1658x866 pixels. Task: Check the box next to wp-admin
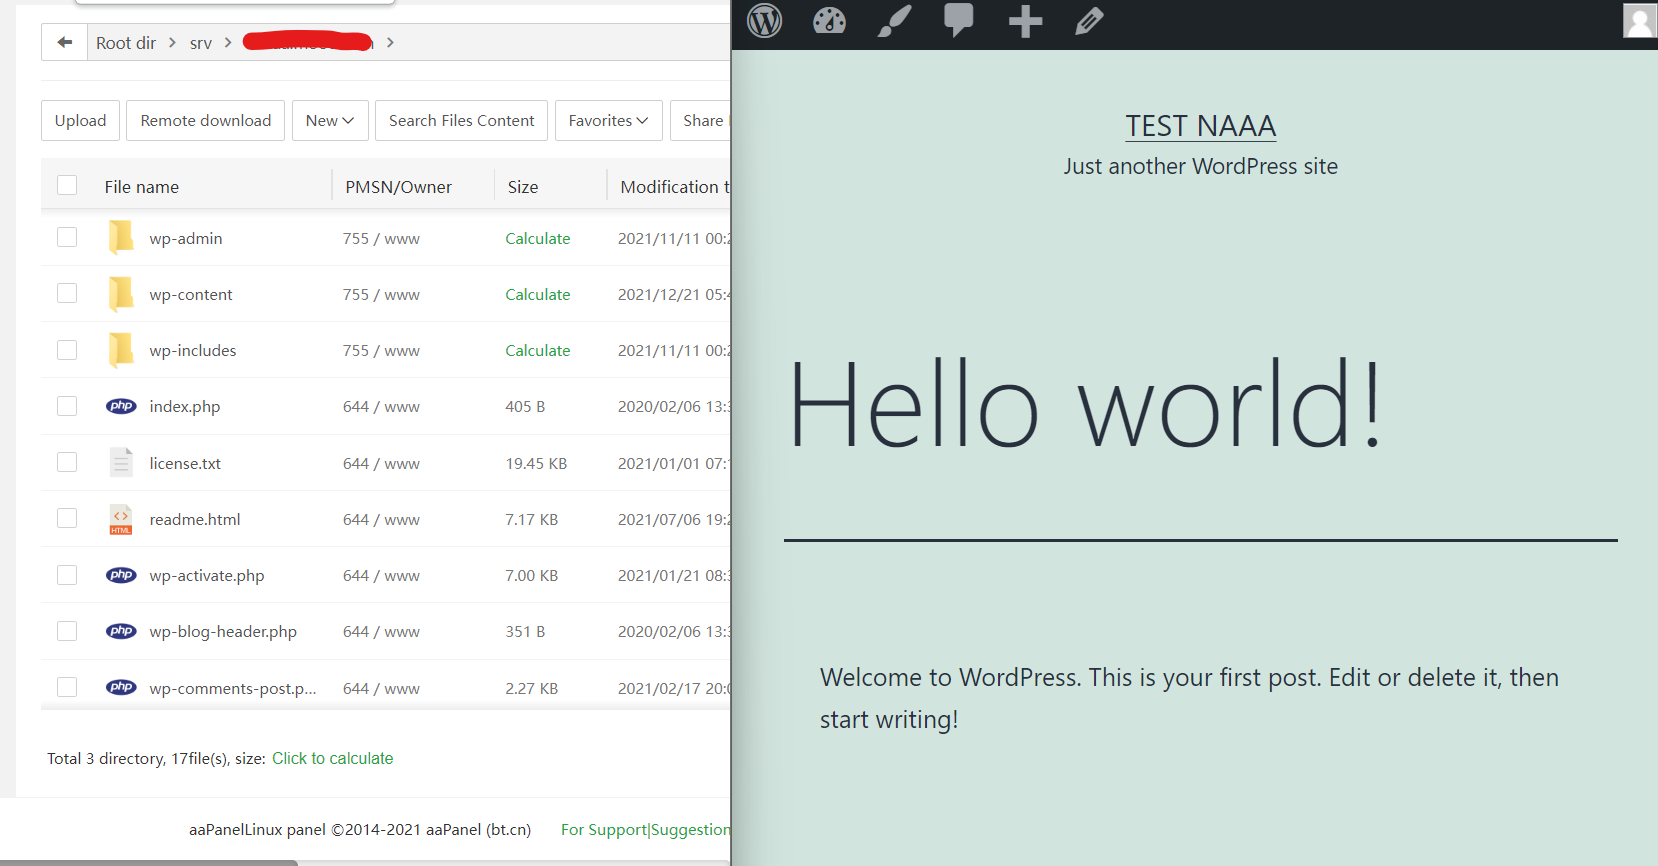tap(67, 237)
